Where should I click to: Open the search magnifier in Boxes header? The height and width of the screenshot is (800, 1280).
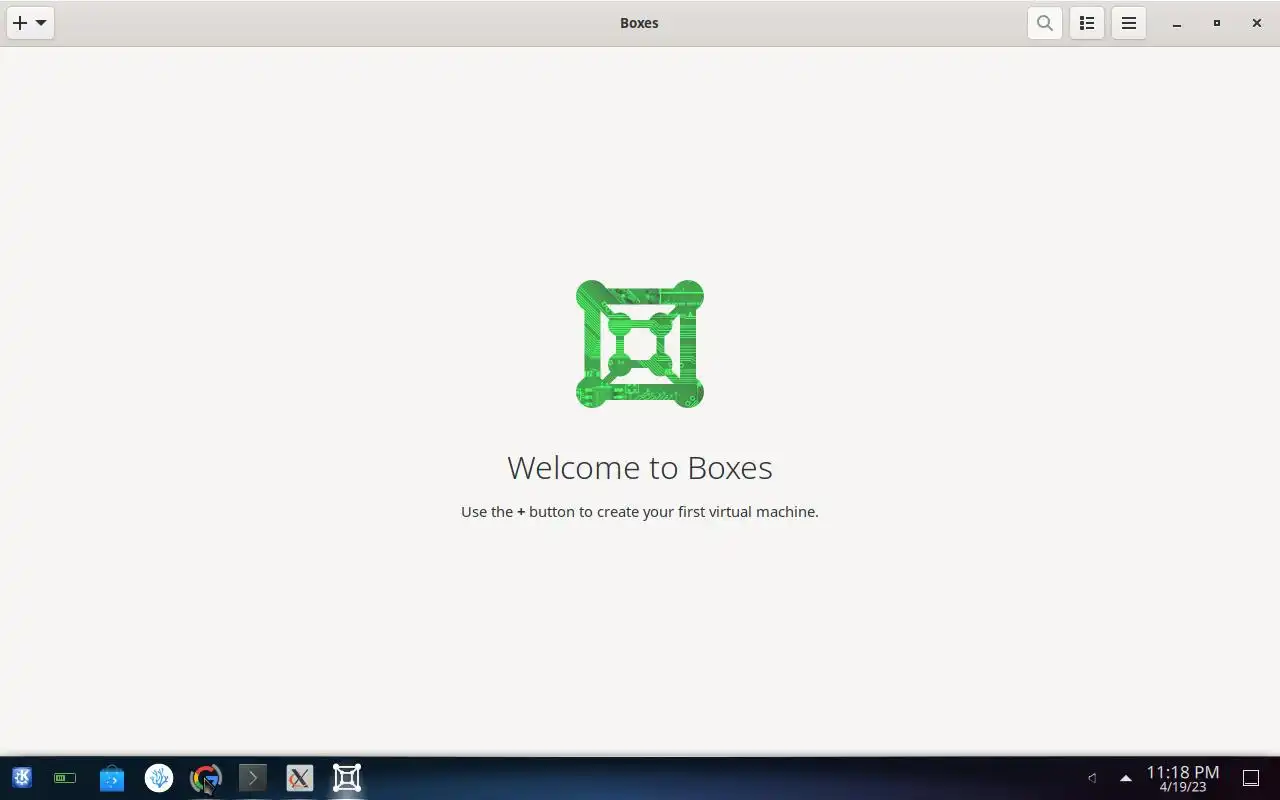(1045, 23)
